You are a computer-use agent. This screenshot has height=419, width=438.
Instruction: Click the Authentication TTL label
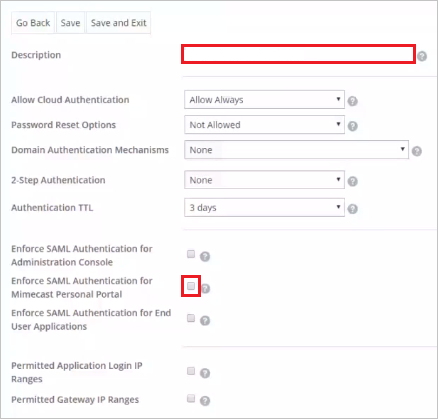[52, 208]
